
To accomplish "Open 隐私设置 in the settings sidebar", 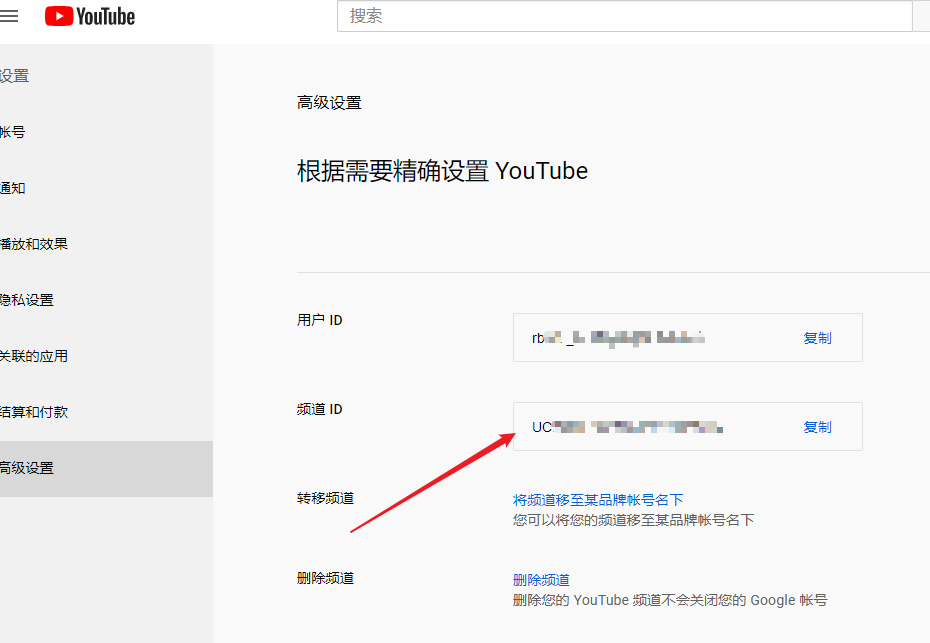I will (106, 300).
